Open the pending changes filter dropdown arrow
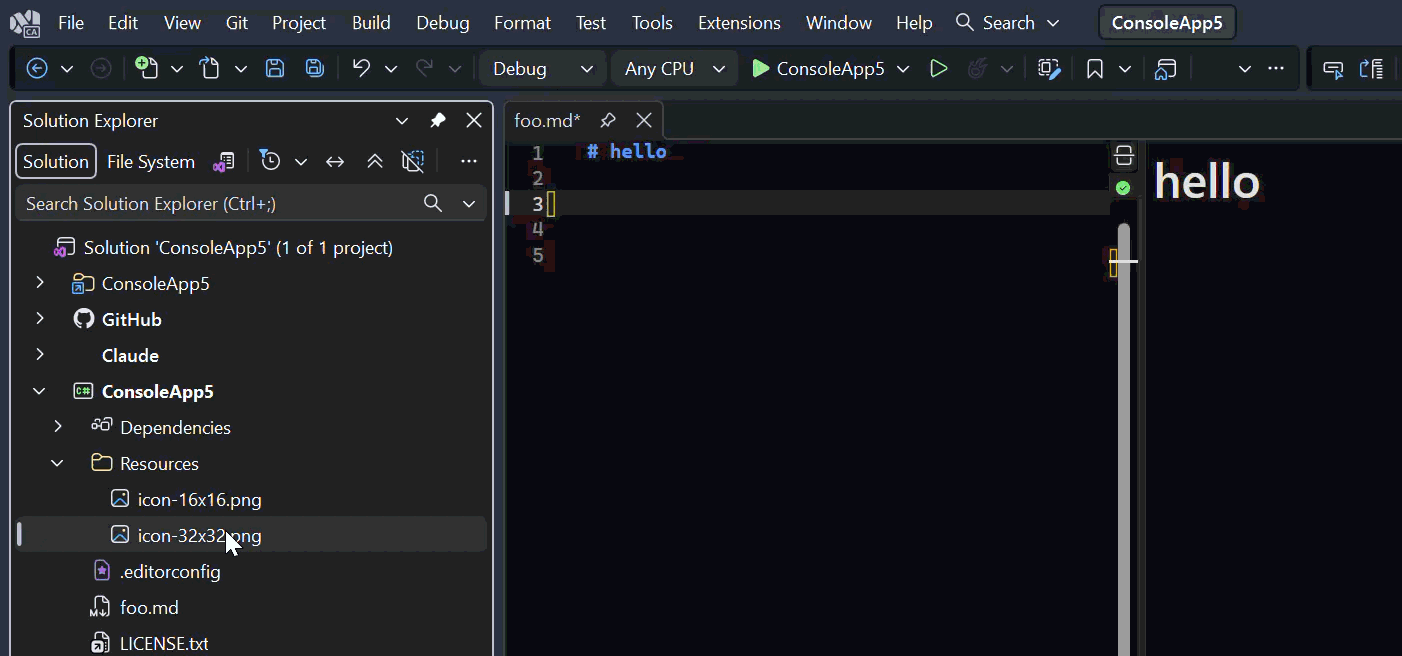This screenshot has height=656, width=1402. 301,161
